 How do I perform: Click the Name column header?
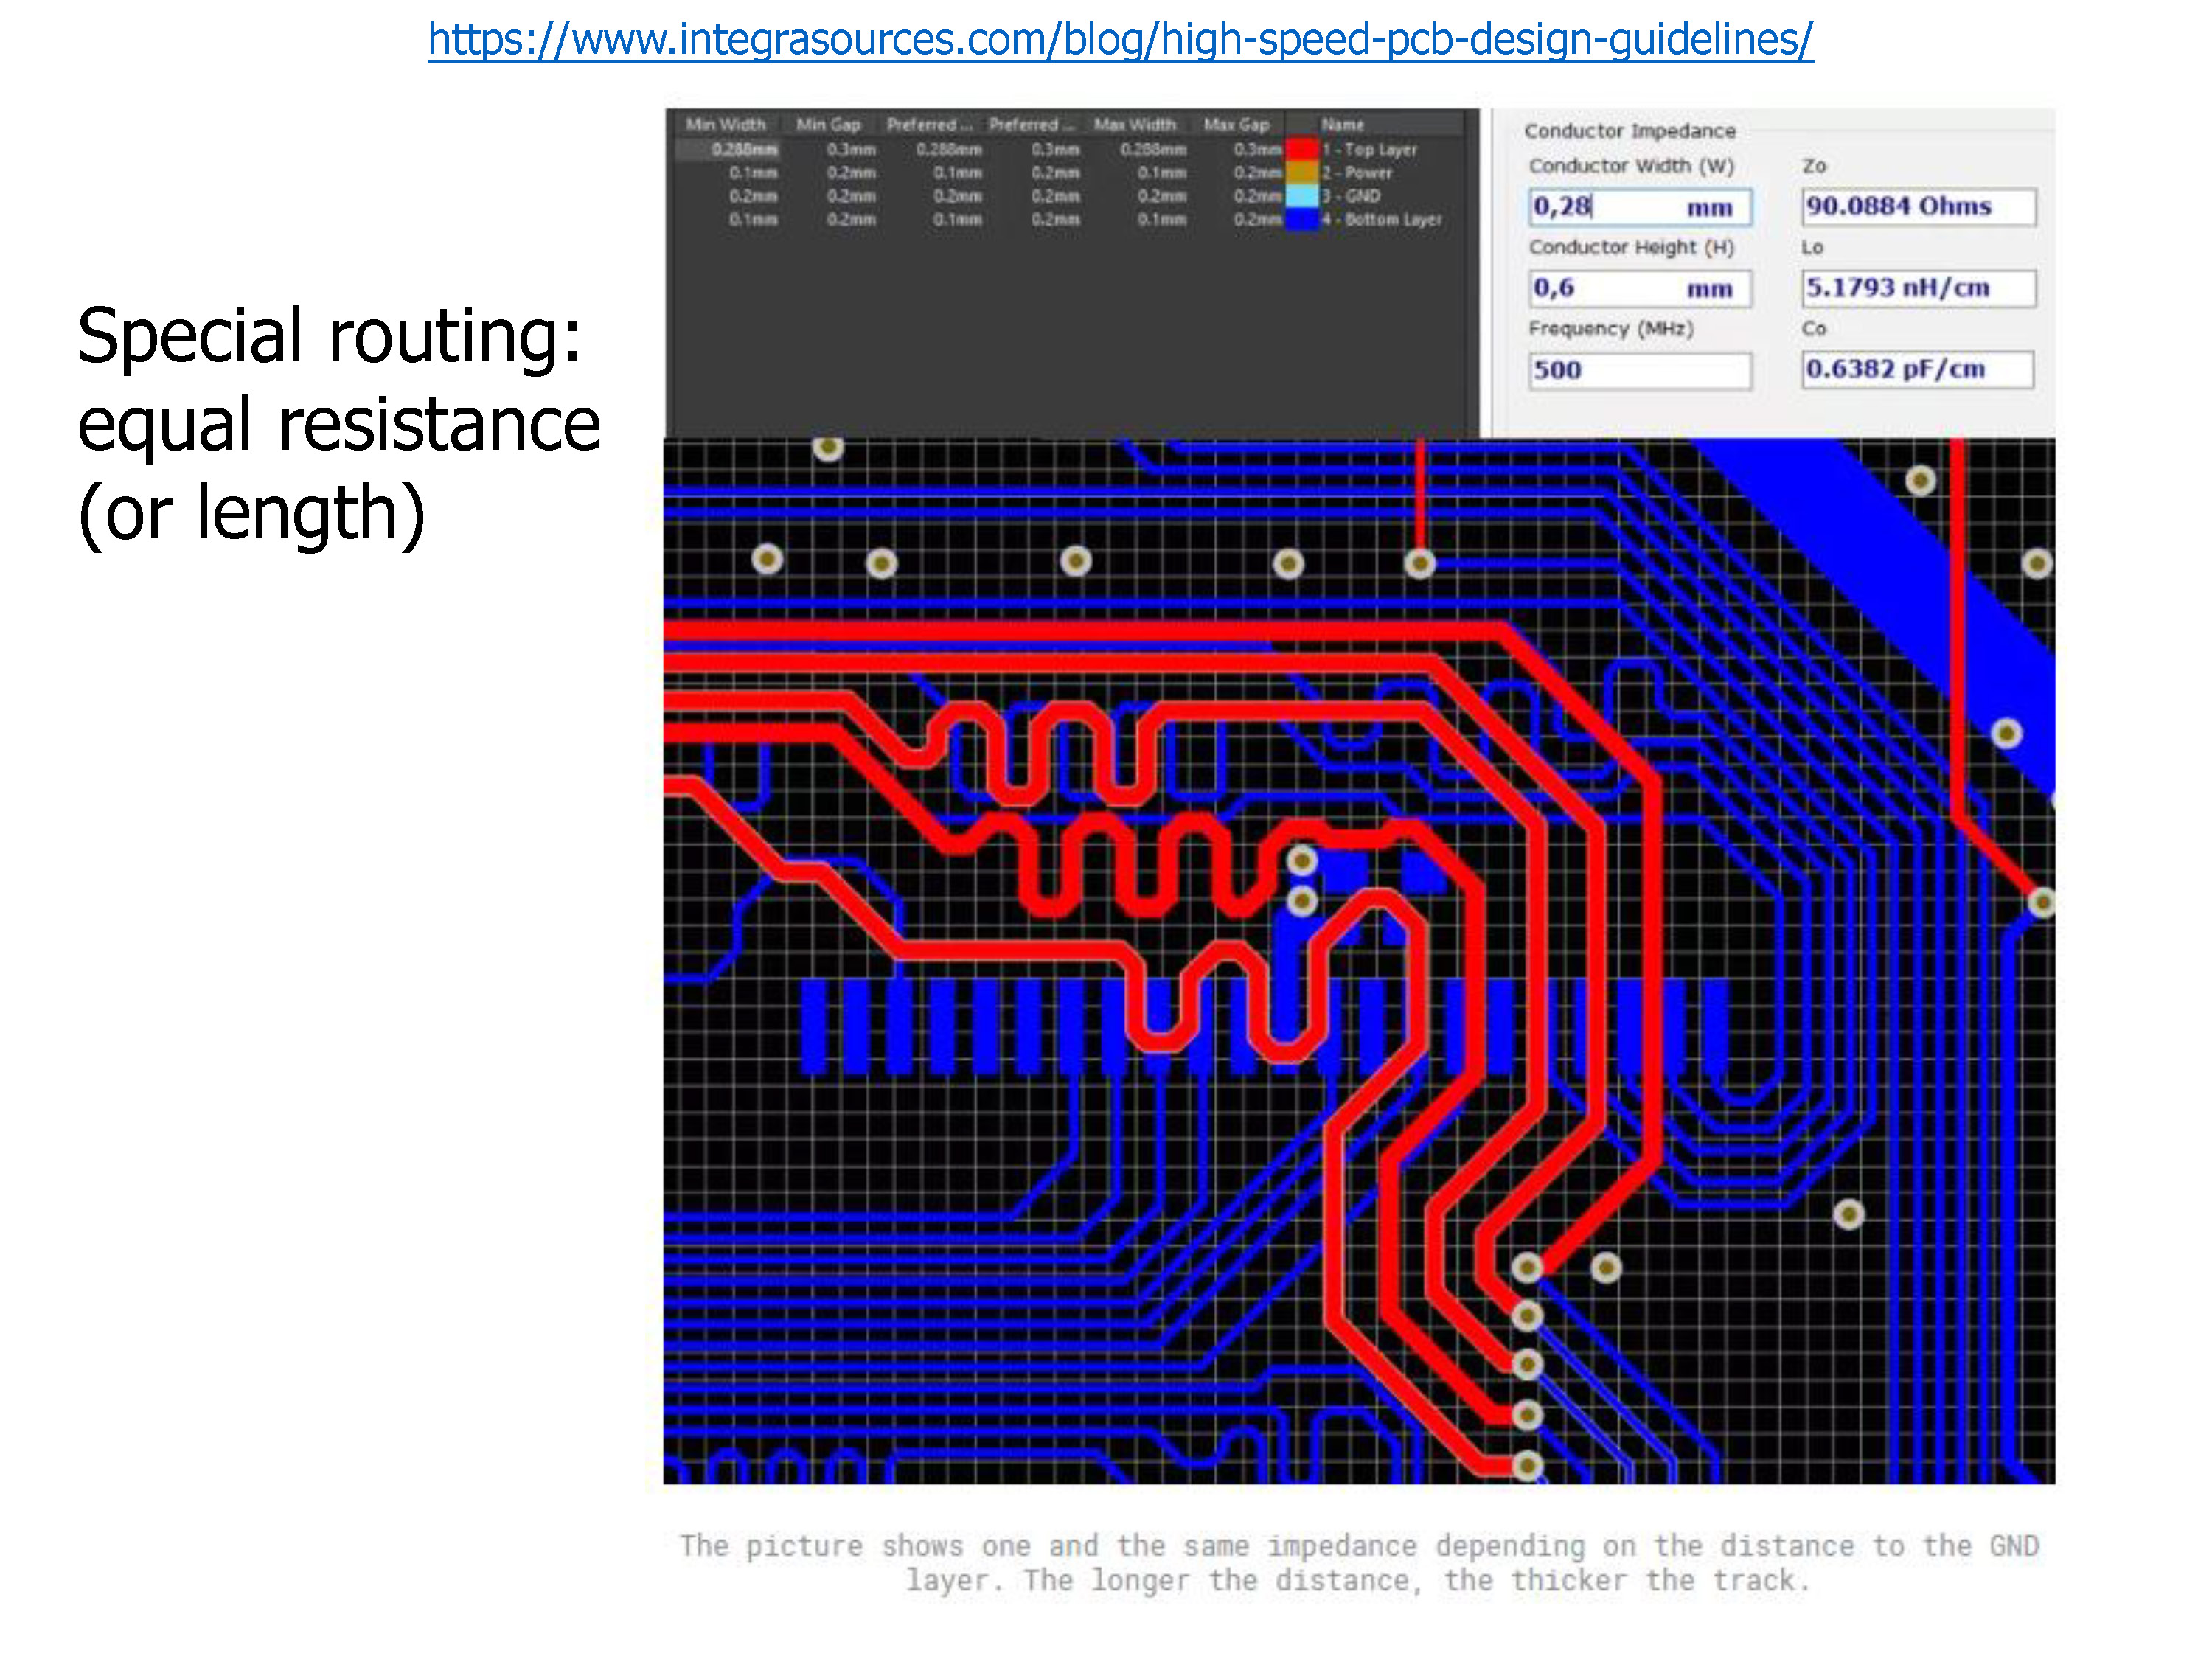(1343, 124)
